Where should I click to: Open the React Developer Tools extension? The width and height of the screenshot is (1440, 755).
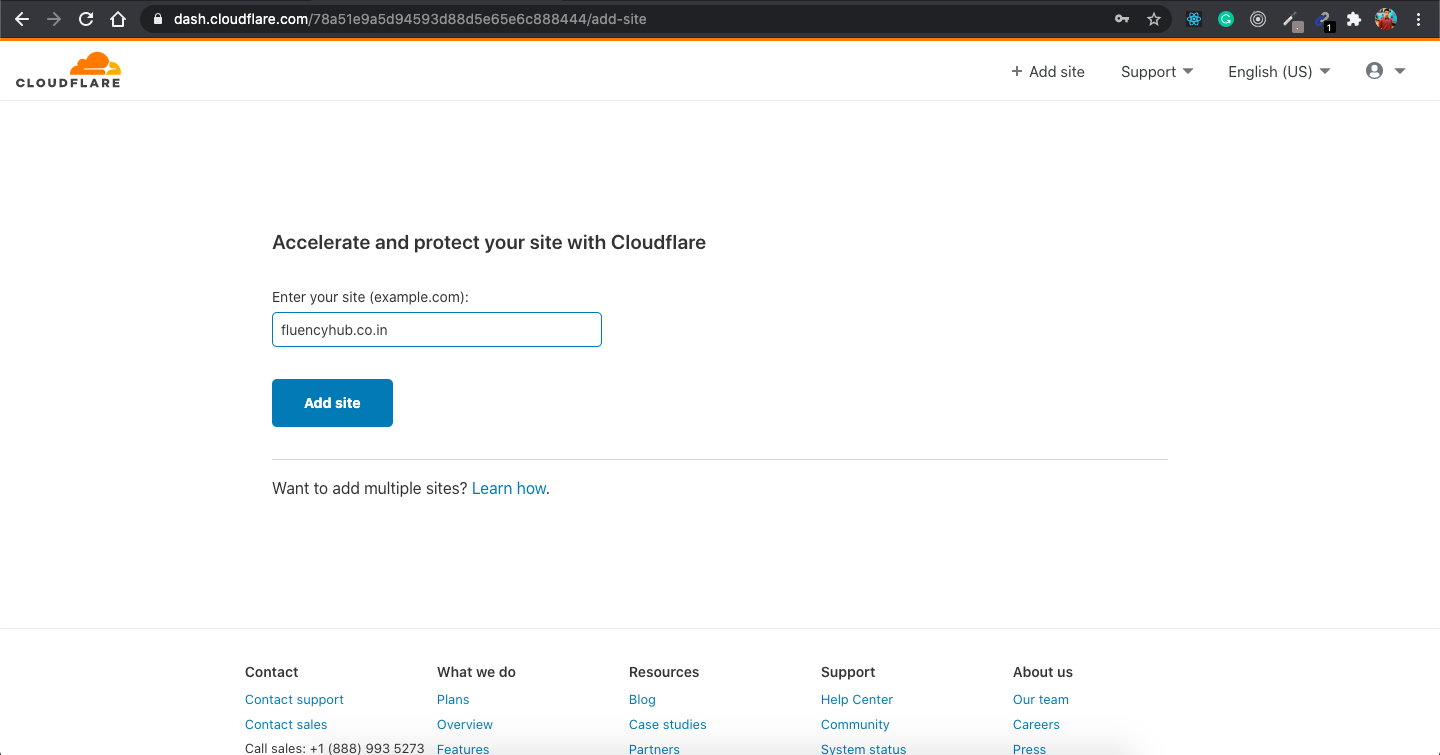[1194, 19]
